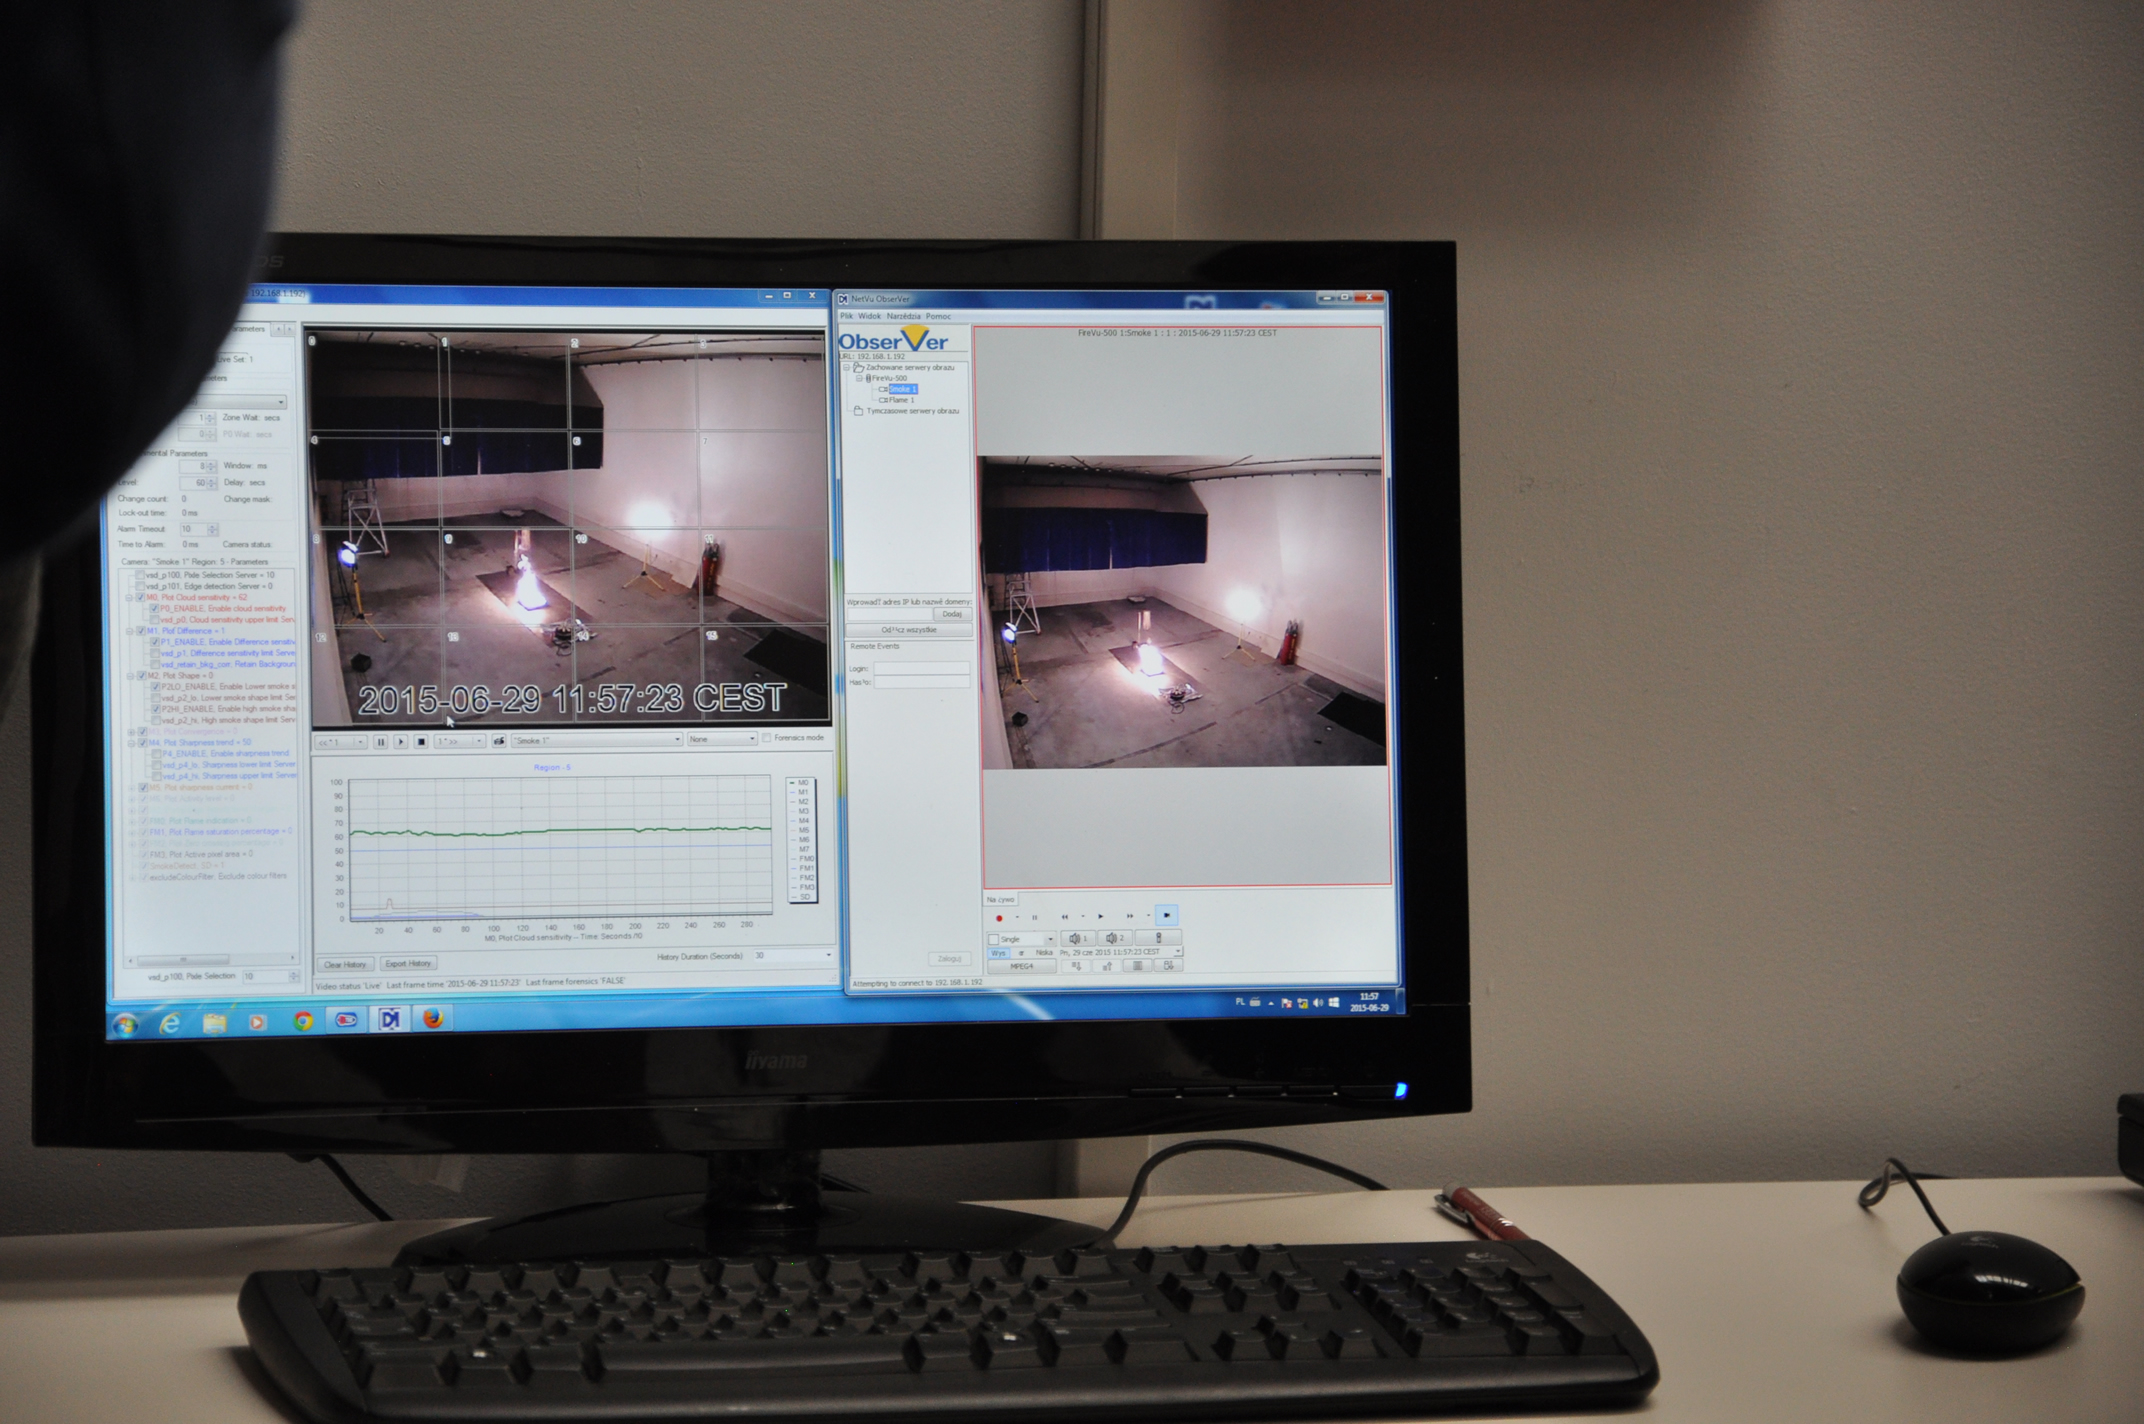Click the down-arrow icon right of MPEG4

coord(1076,966)
